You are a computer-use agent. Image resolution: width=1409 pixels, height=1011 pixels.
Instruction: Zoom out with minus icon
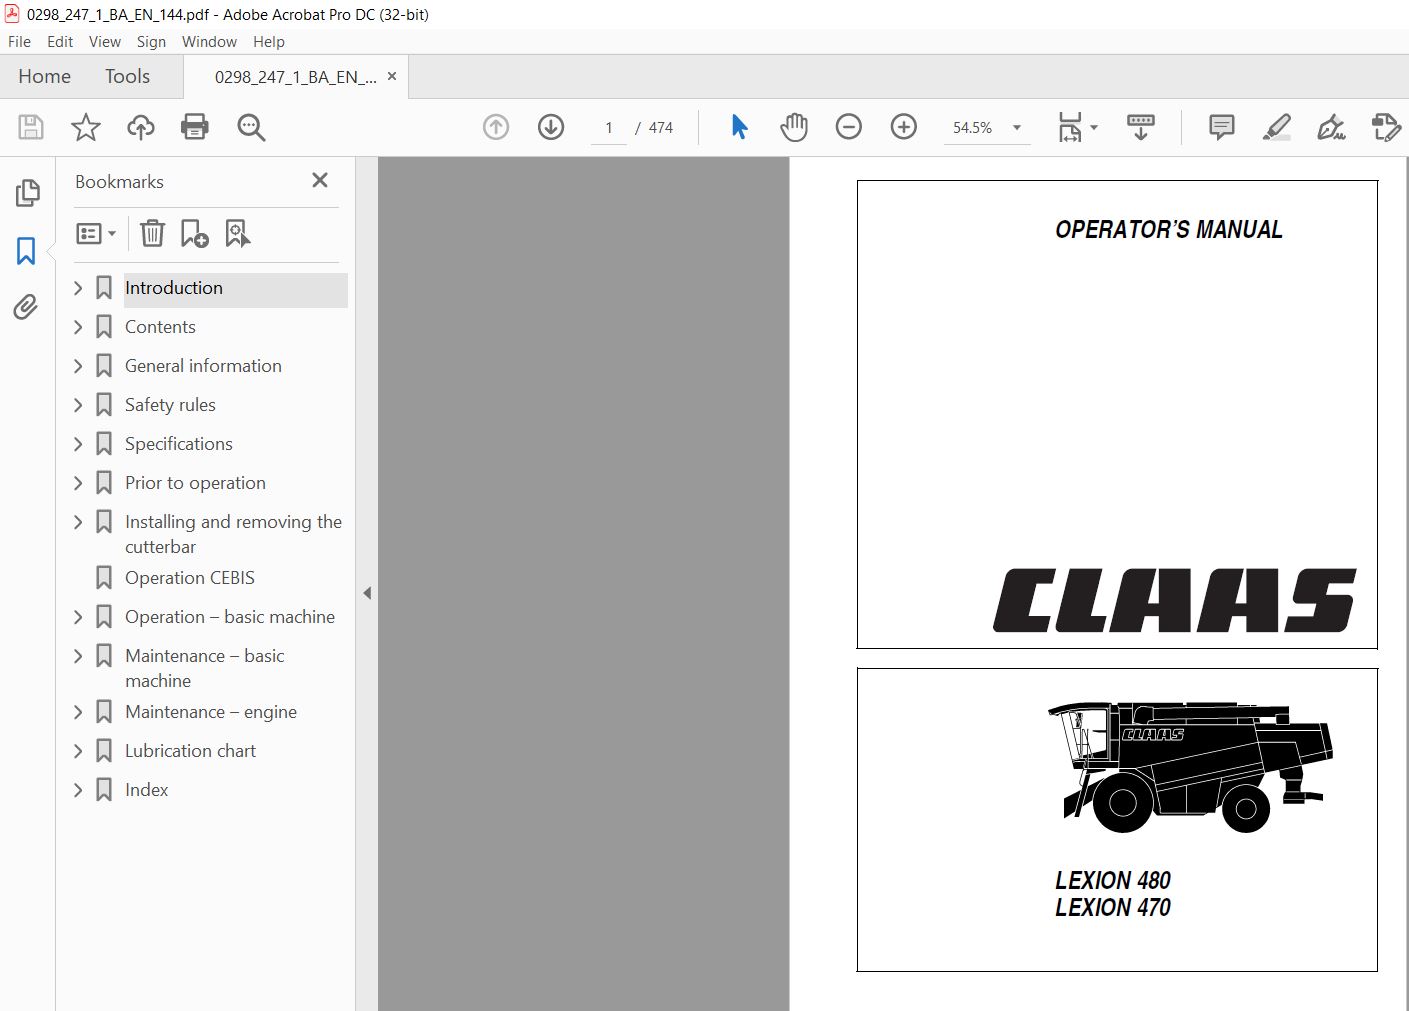pos(849,127)
